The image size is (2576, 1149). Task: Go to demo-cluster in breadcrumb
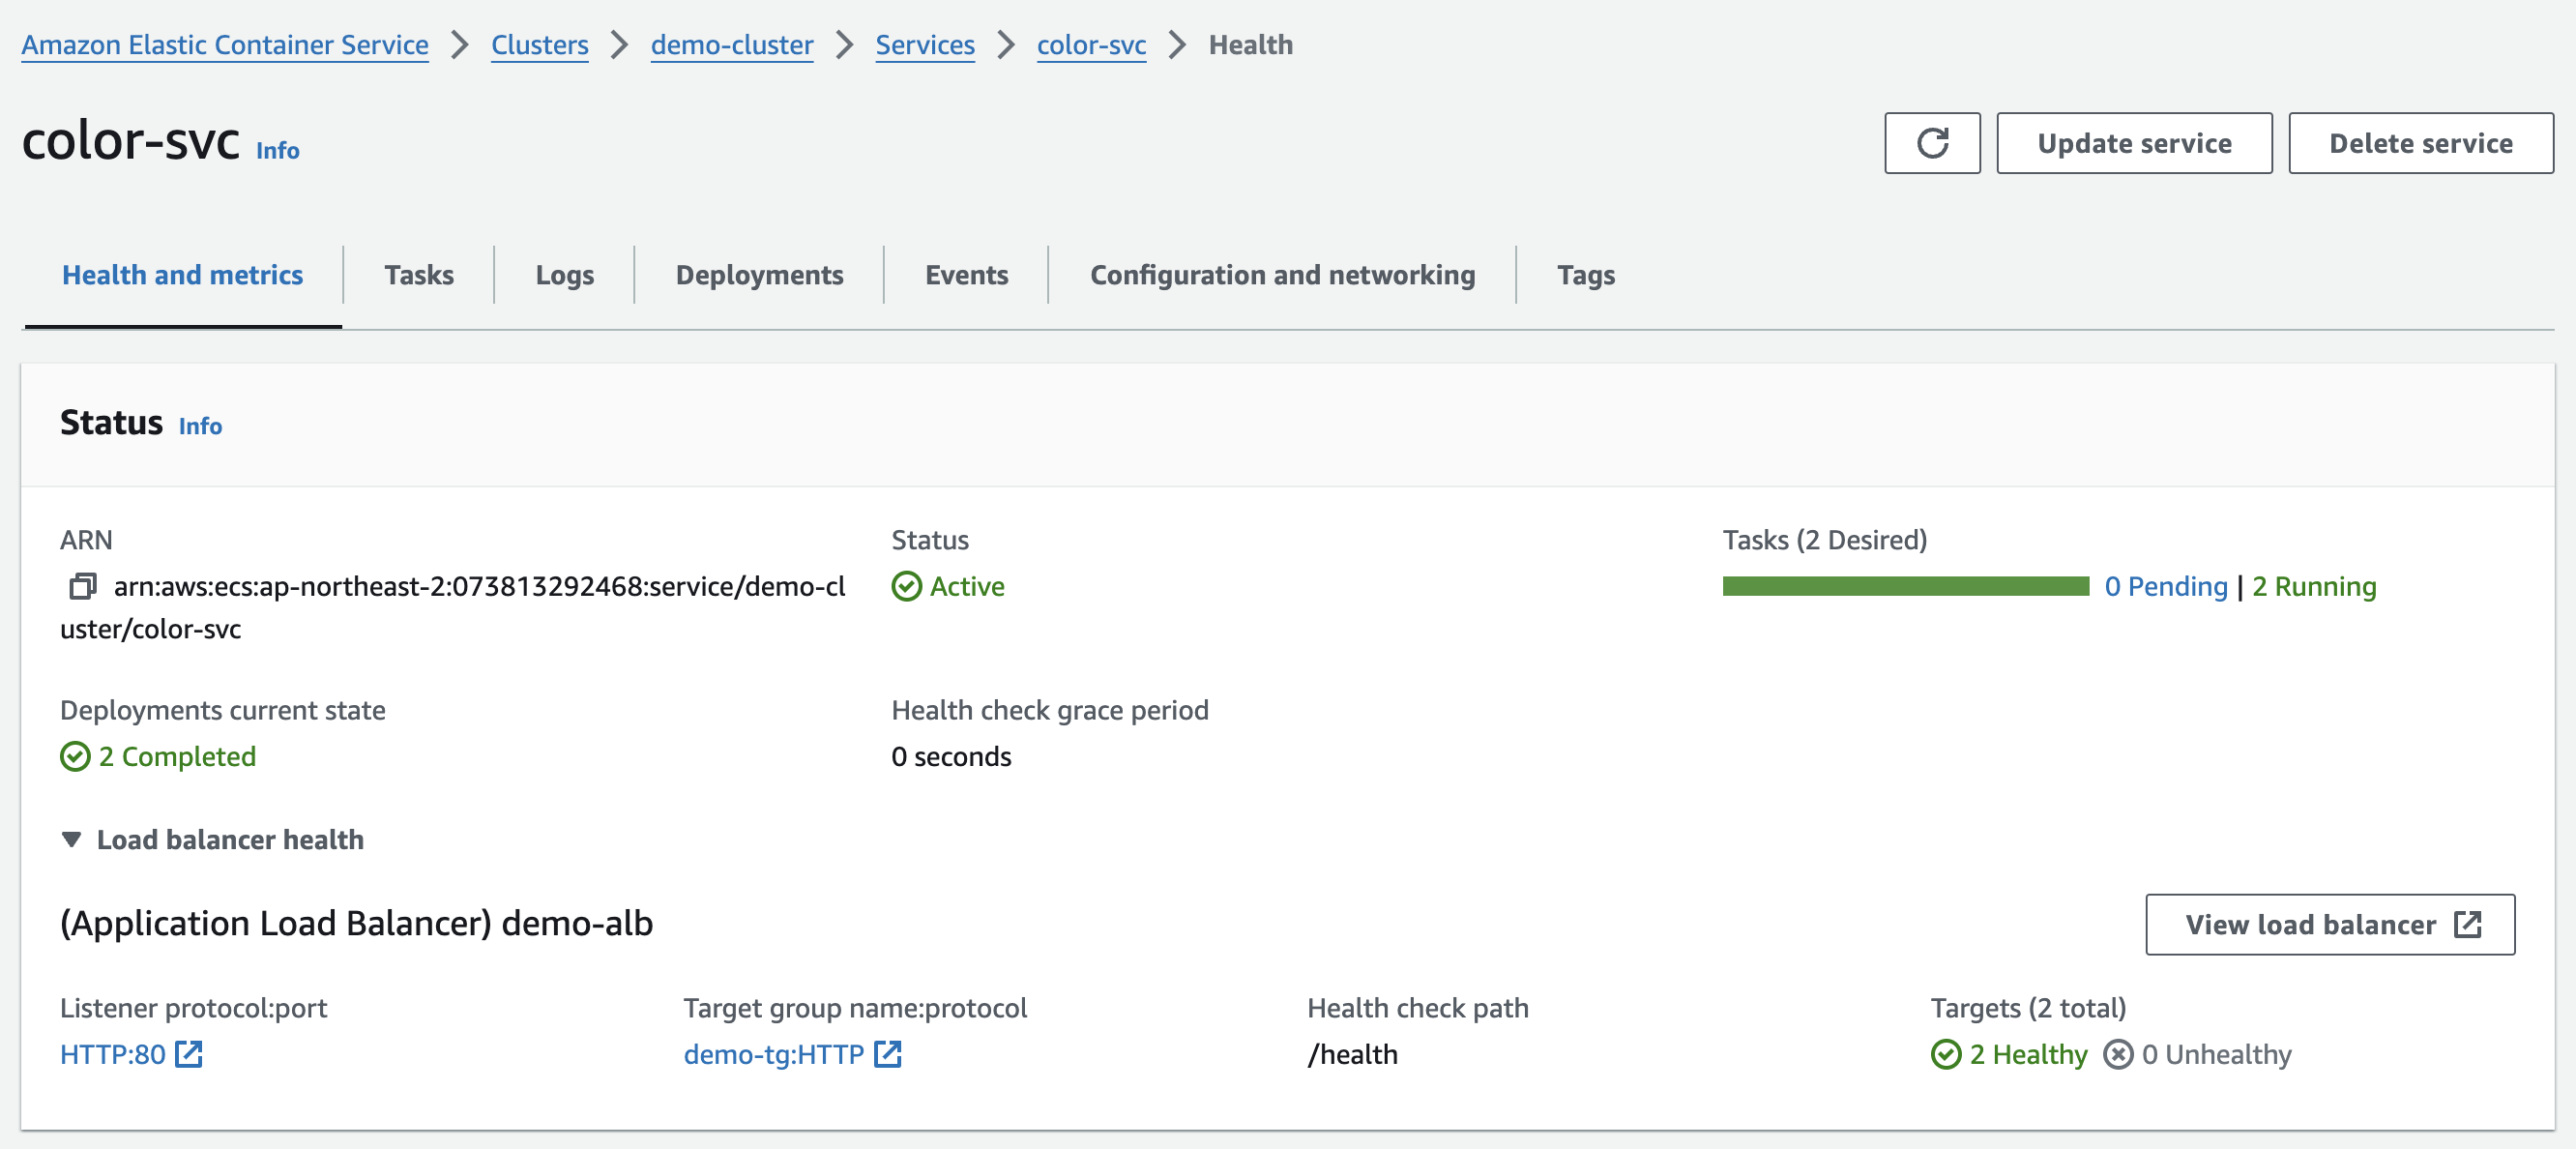tap(731, 45)
